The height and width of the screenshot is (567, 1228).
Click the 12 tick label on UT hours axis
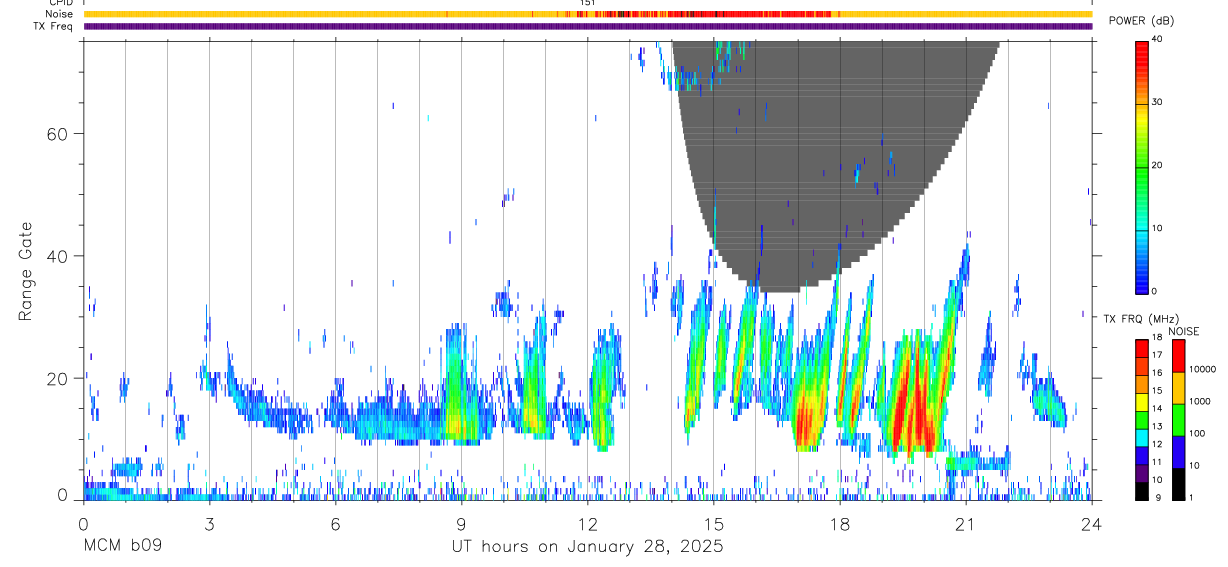point(587,523)
